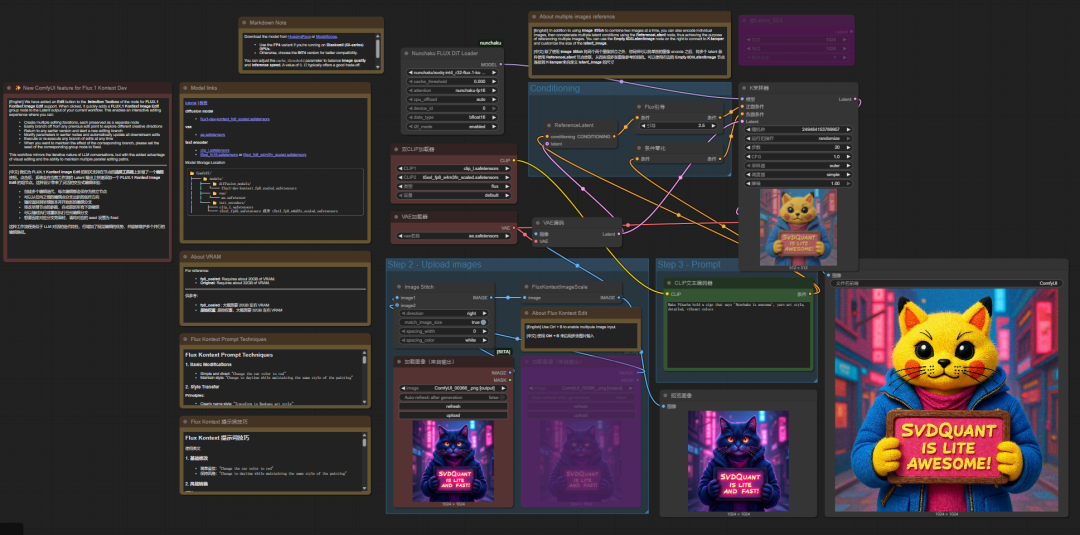
Task: Increase spacing_width 0 with its right arrow
Action: point(484,331)
